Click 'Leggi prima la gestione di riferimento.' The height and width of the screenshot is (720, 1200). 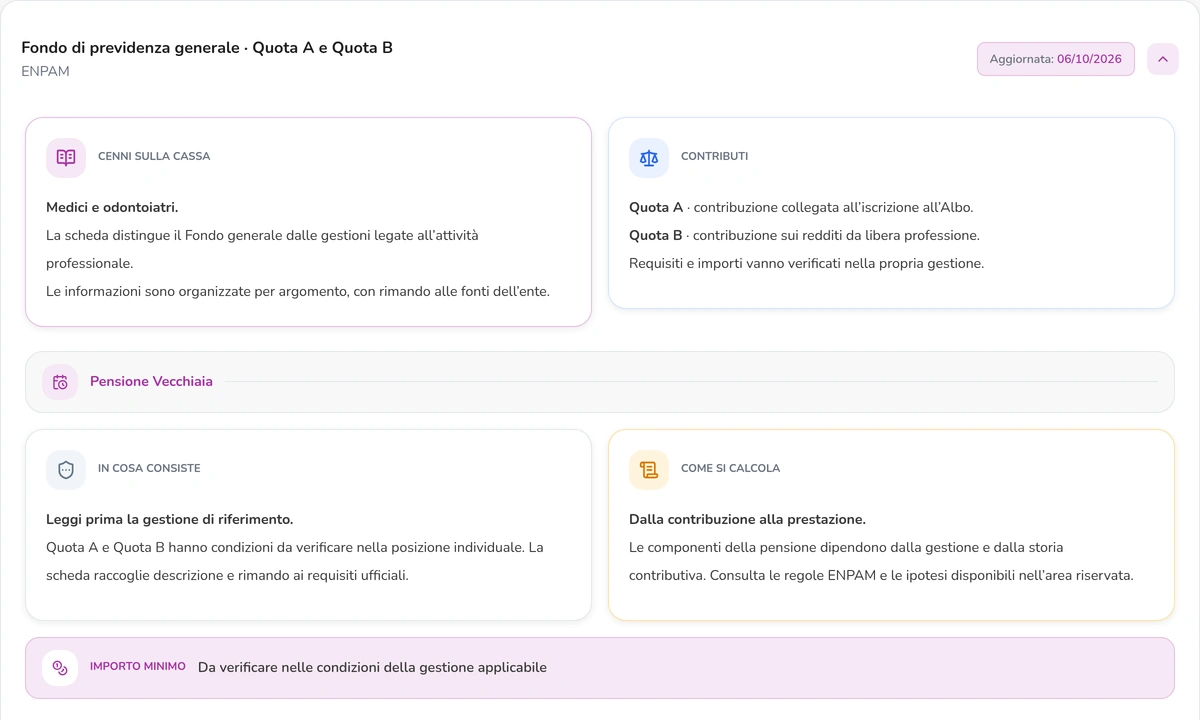pyautogui.click(x=170, y=520)
